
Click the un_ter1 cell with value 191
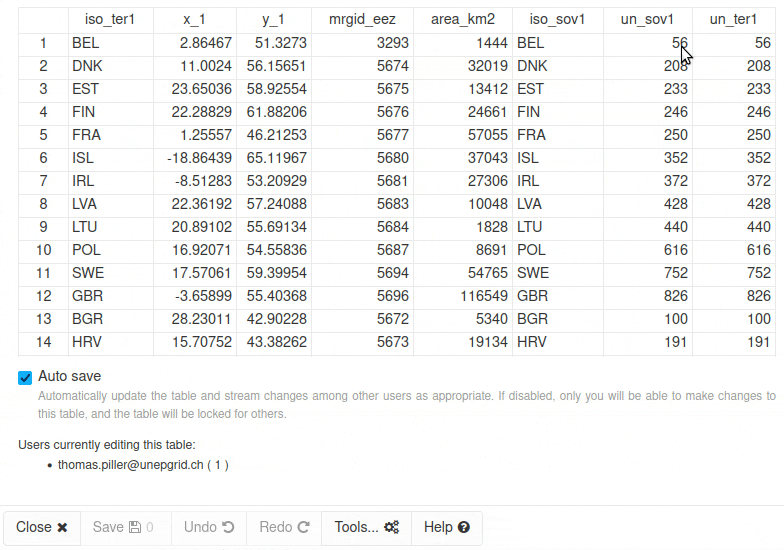coord(733,342)
